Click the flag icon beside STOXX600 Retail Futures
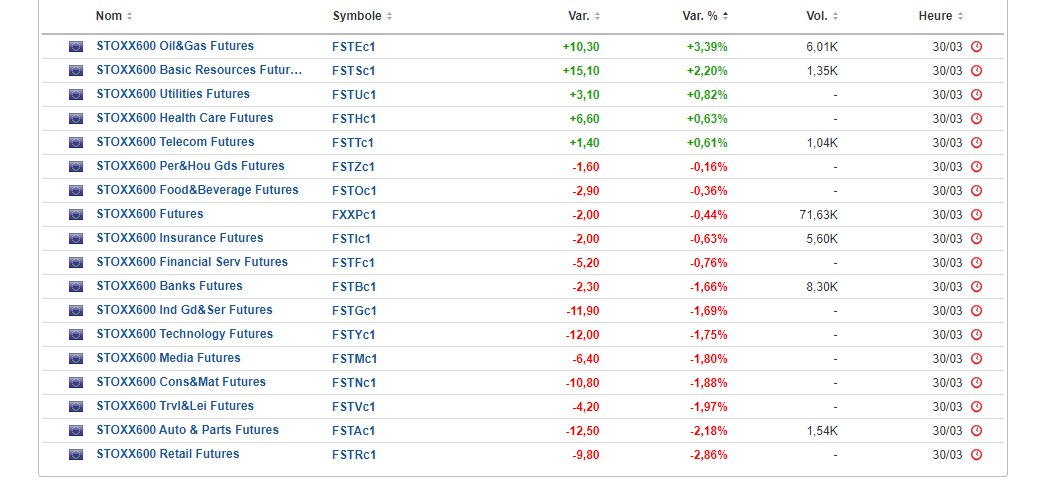The height and width of the screenshot is (500, 1042). (76, 455)
